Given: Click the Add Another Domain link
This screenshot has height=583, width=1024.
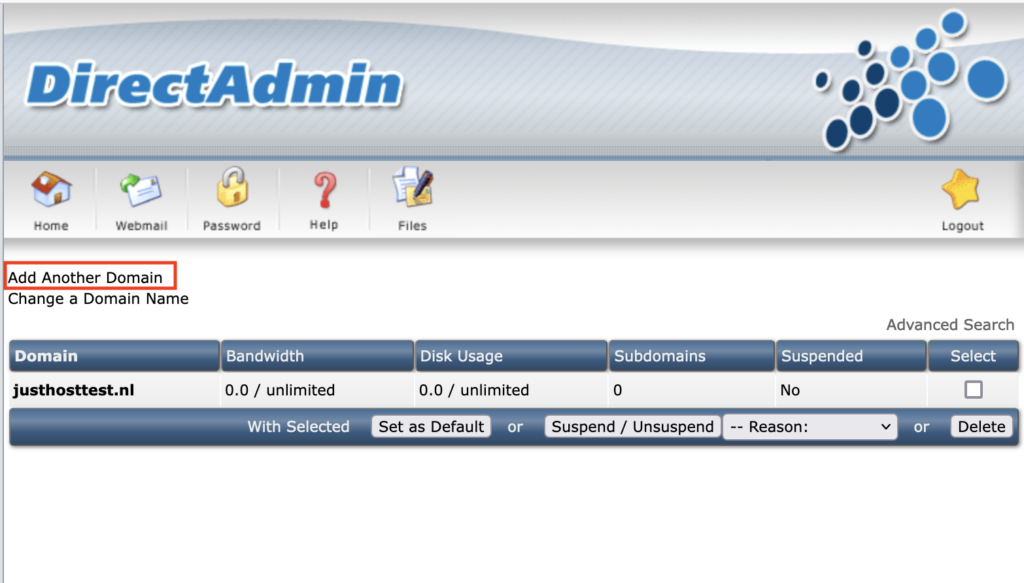Looking at the screenshot, I should click(x=85, y=277).
